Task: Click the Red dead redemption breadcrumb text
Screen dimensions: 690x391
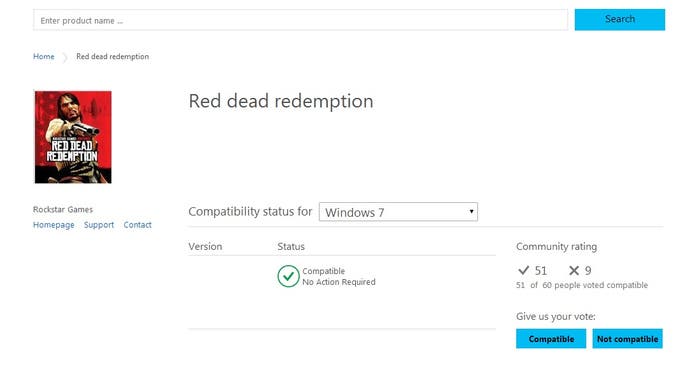Action: click(113, 56)
